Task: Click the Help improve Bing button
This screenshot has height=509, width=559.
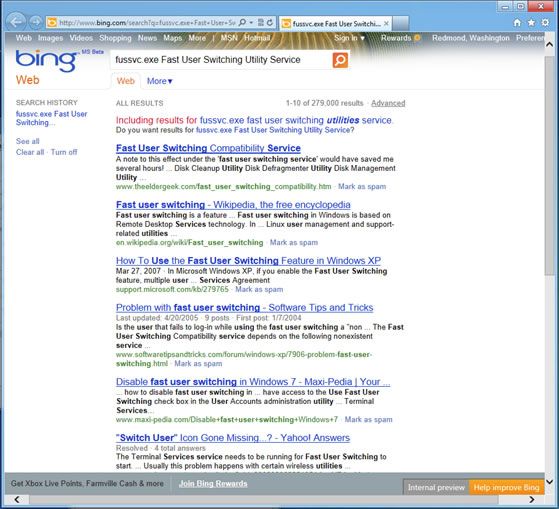Action: pos(506,488)
